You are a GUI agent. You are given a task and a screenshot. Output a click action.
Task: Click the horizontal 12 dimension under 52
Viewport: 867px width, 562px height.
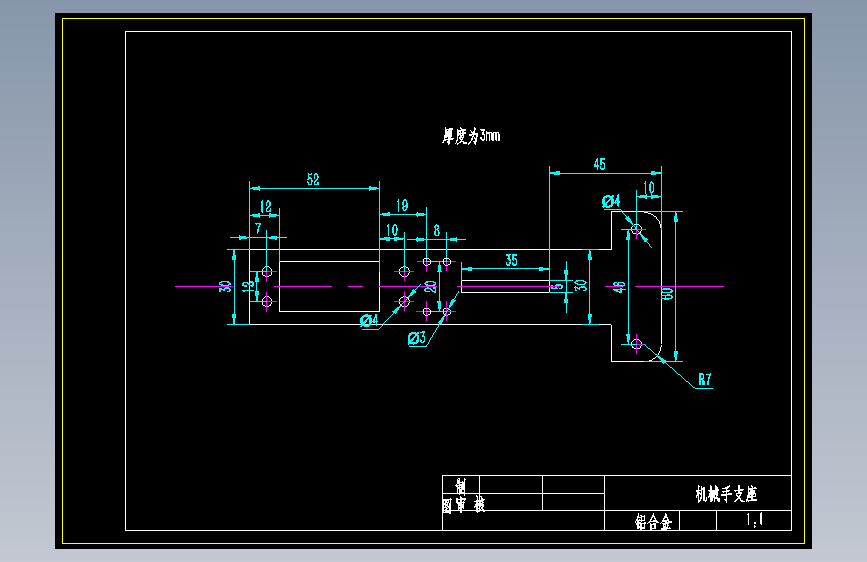(265, 206)
